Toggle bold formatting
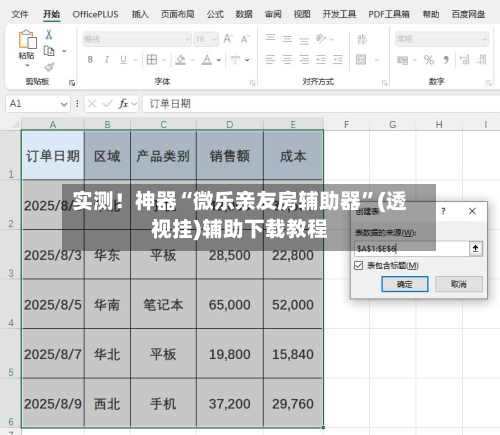This screenshot has height=435, width=500. click(x=90, y=60)
